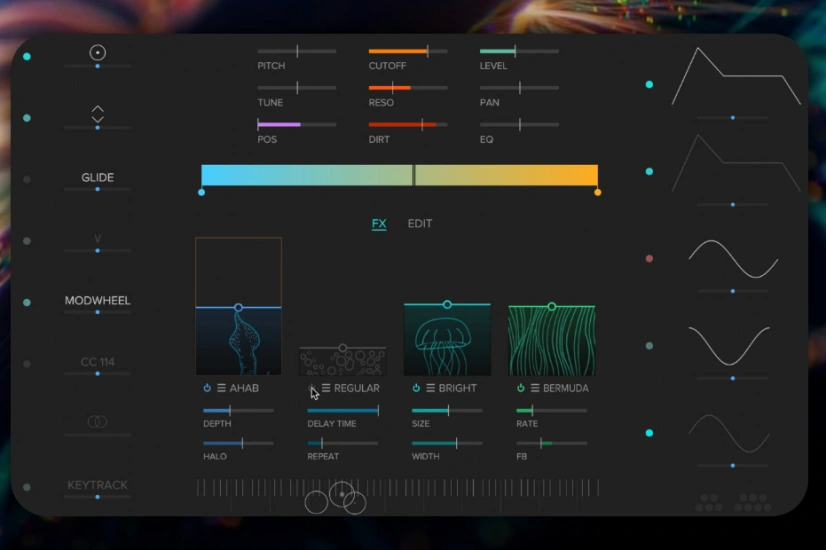Toggle the dot beside the circled-dot modulator

coord(27,56)
